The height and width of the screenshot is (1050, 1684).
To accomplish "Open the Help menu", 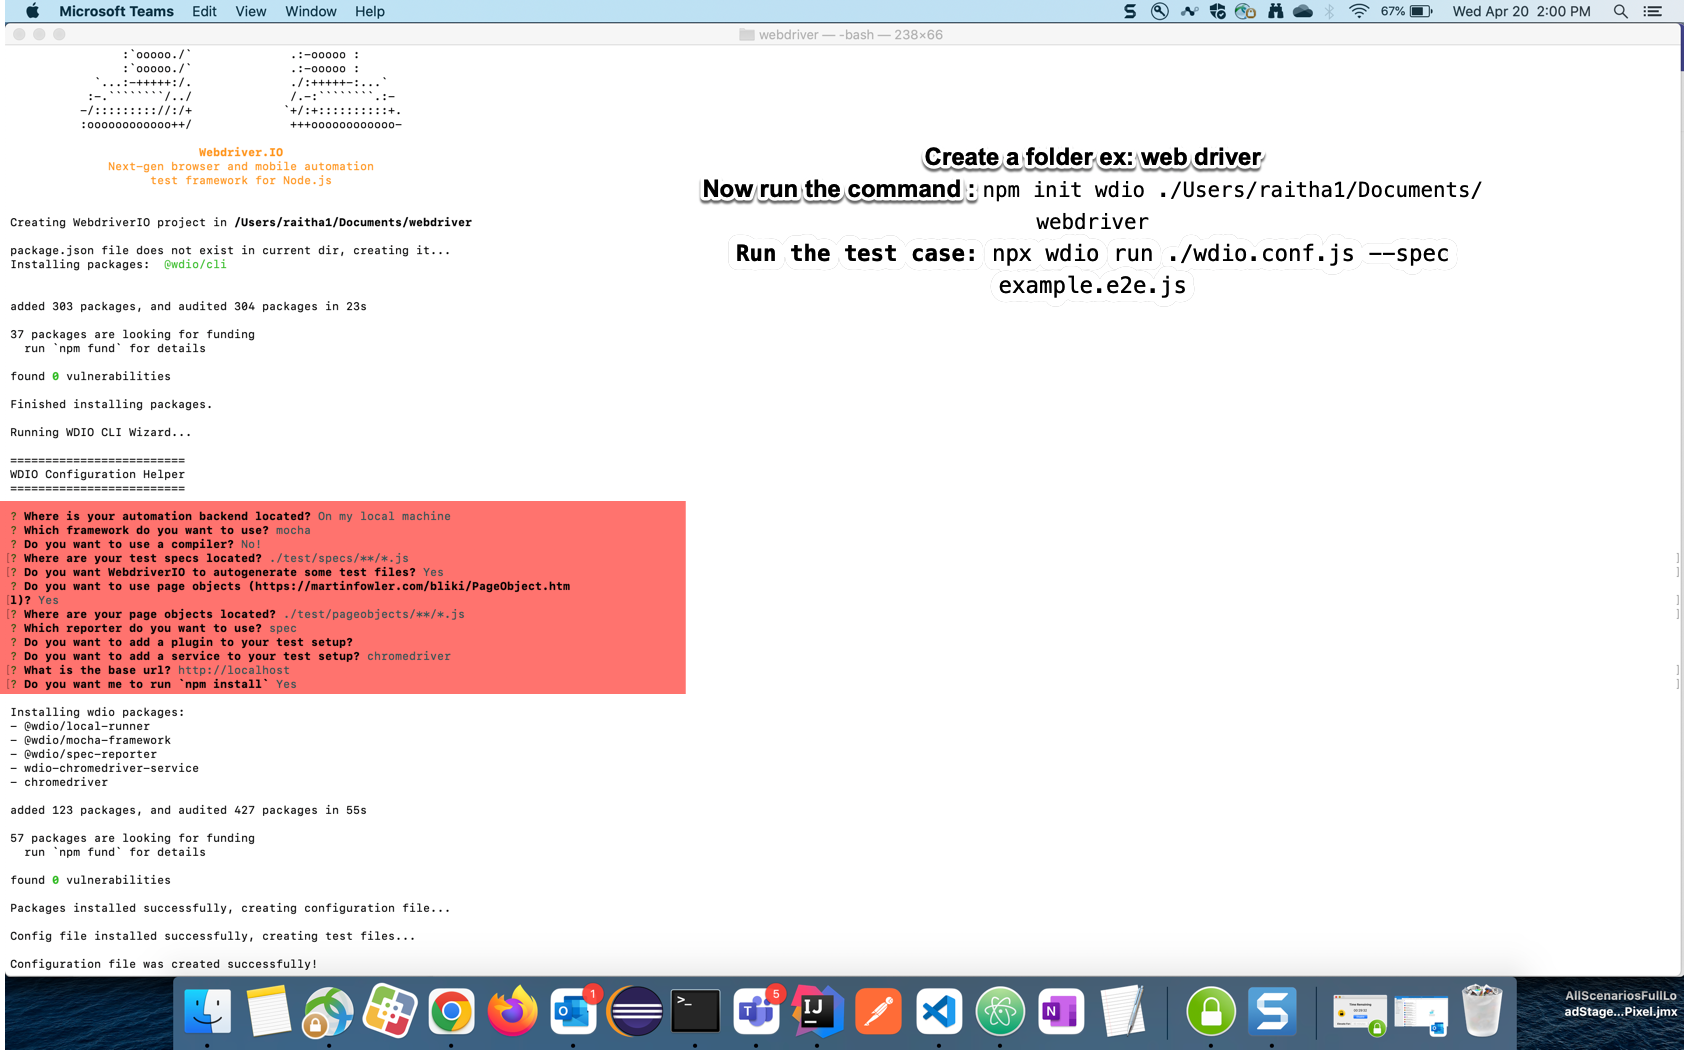I will [x=370, y=11].
